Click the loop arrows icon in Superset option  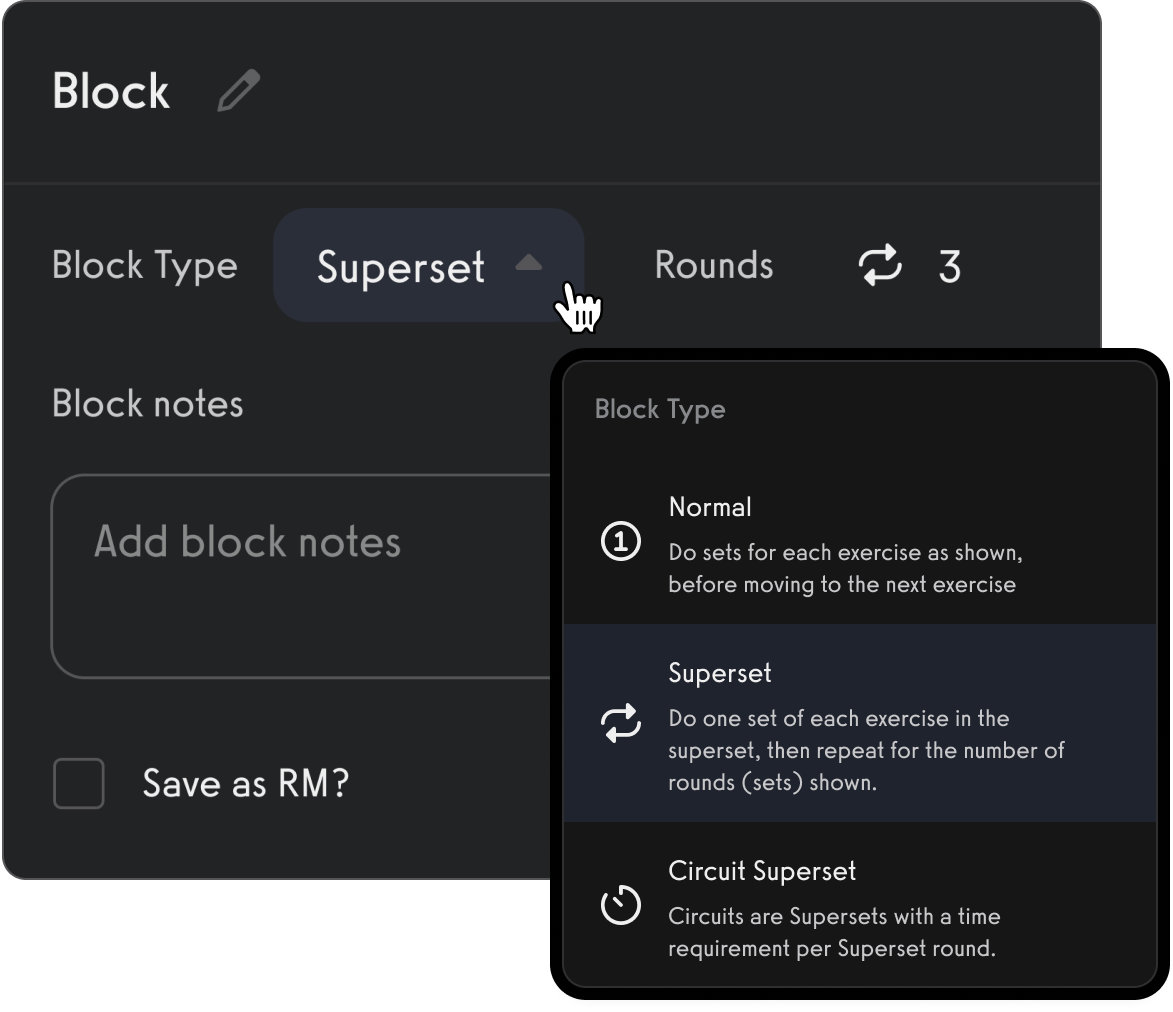[620, 723]
